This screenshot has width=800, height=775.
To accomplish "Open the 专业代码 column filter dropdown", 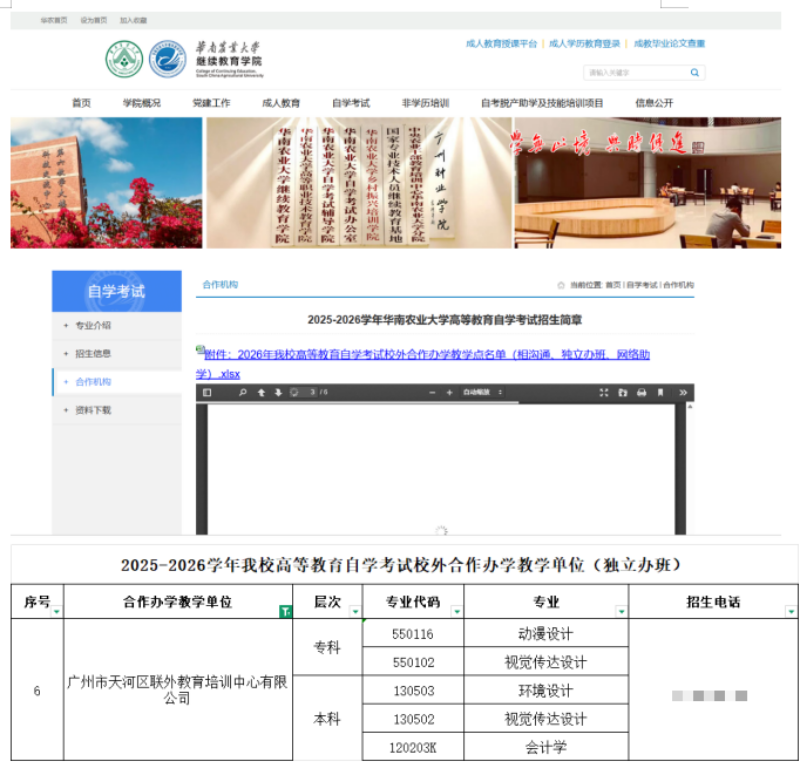I will click(457, 611).
